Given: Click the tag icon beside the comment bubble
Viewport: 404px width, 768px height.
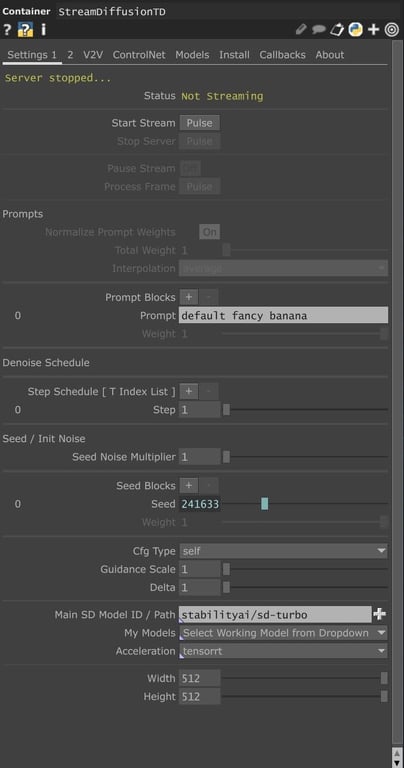Looking at the screenshot, I should pos(337,30).
